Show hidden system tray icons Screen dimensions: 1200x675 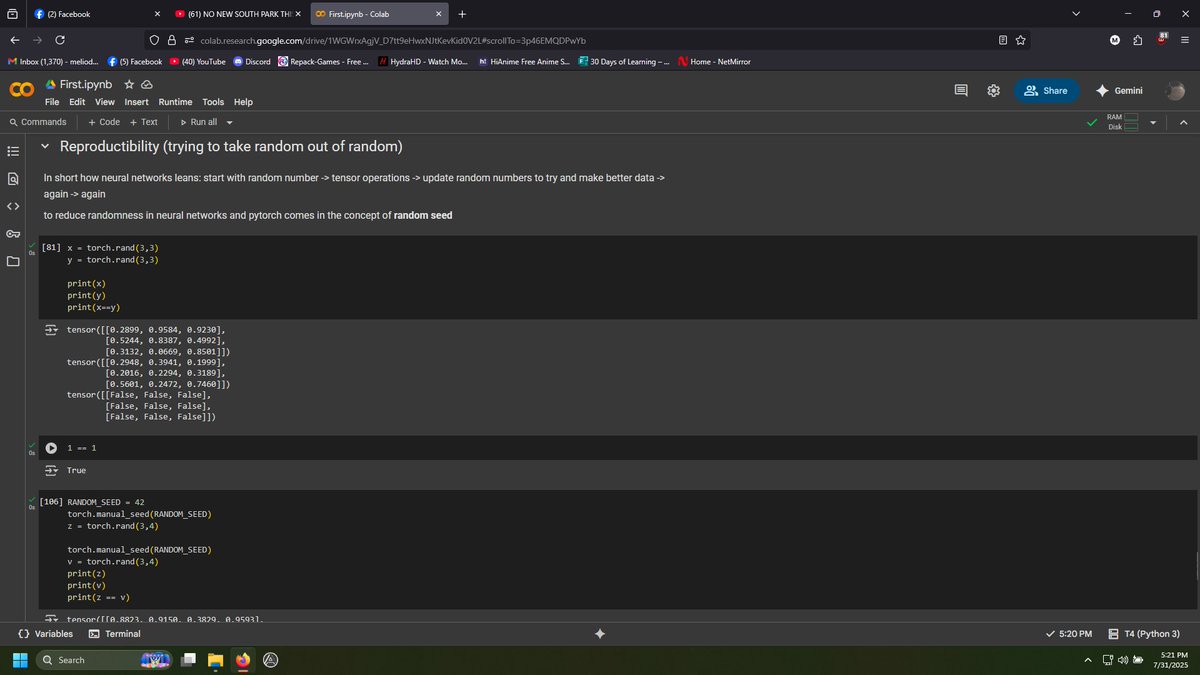coord(1088,660)
